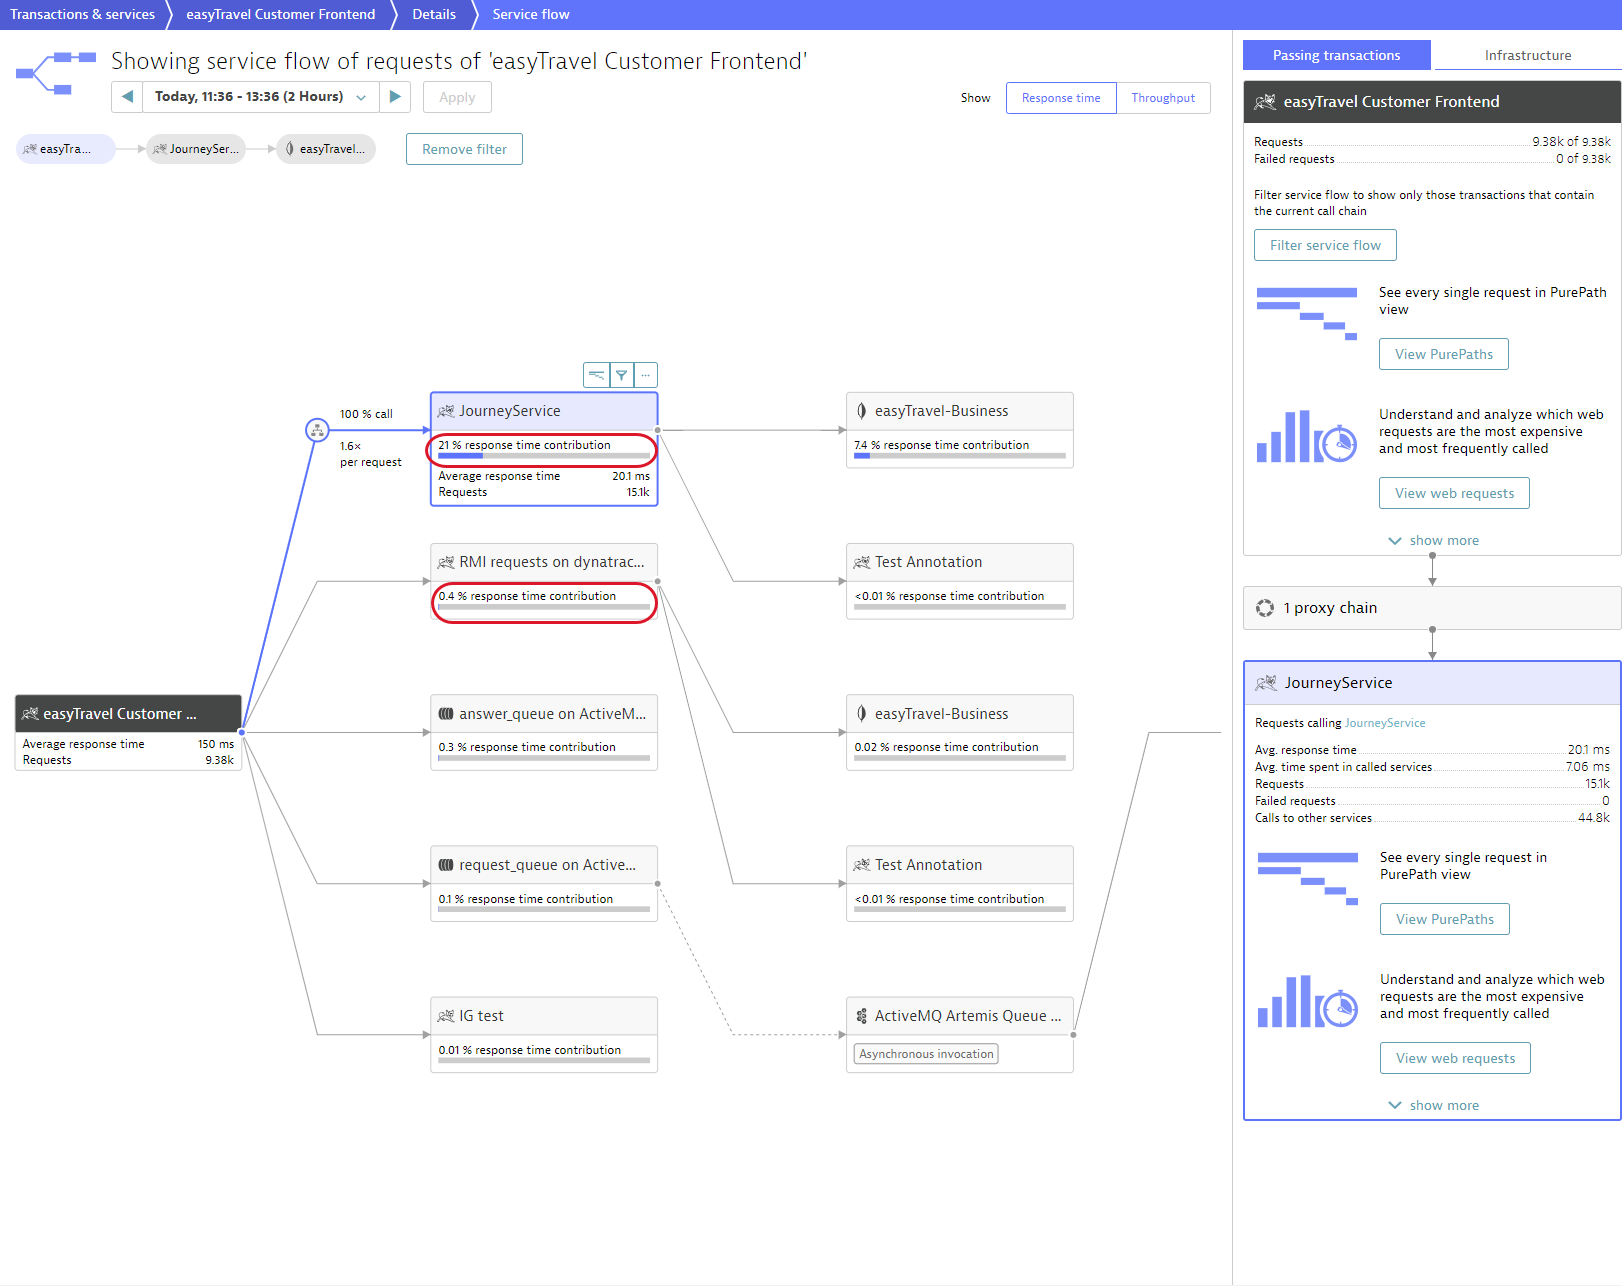
Task: Click the JourneySer... filter chip
Action: [196, 149]
